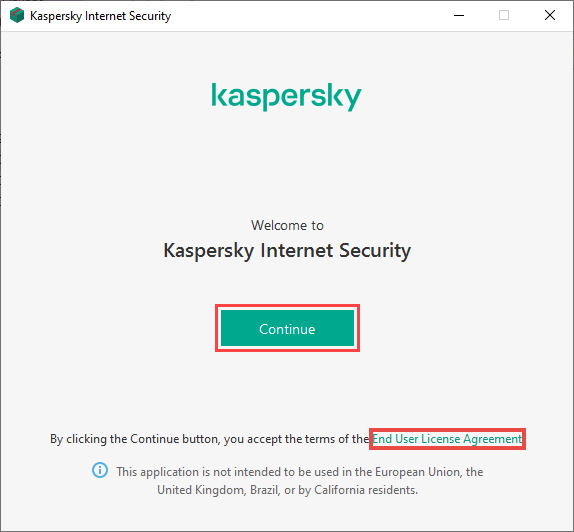Click the bold Kaspersky Internet Security heading

[287, 251]
